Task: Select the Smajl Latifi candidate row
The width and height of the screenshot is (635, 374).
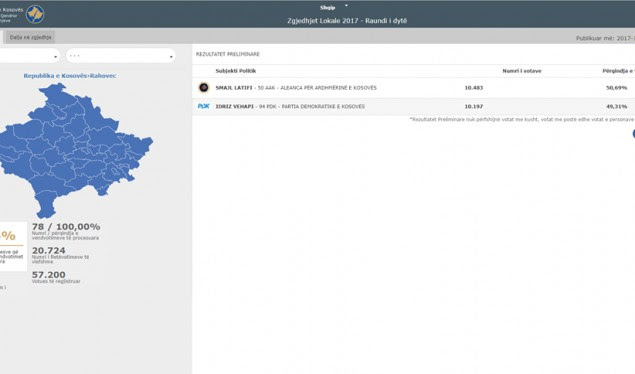Action: [413, 88]
